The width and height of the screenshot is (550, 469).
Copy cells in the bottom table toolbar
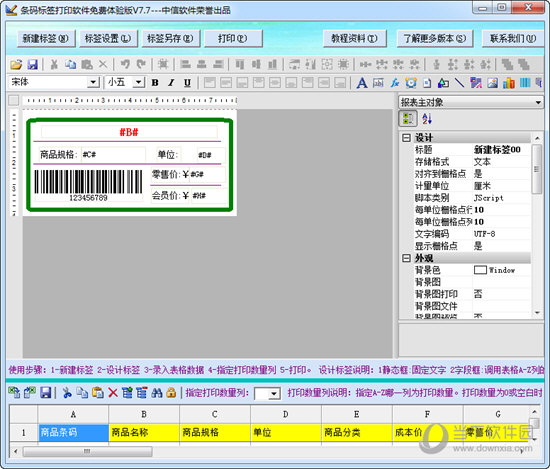pos(82,393)
